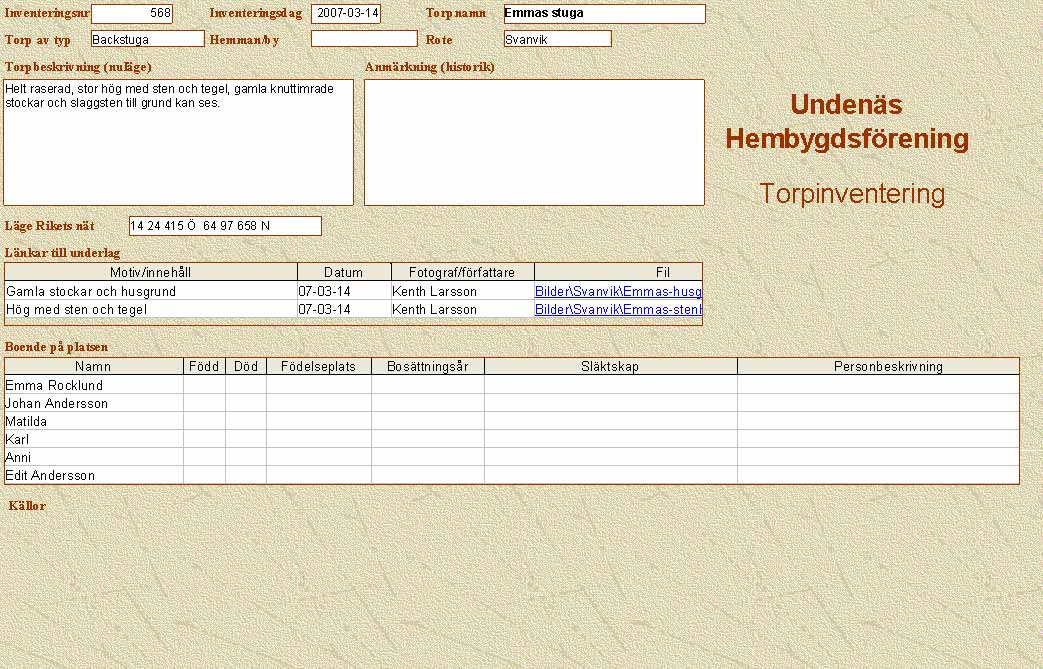Open the Emmas-sten image file link

pos(618,310)
